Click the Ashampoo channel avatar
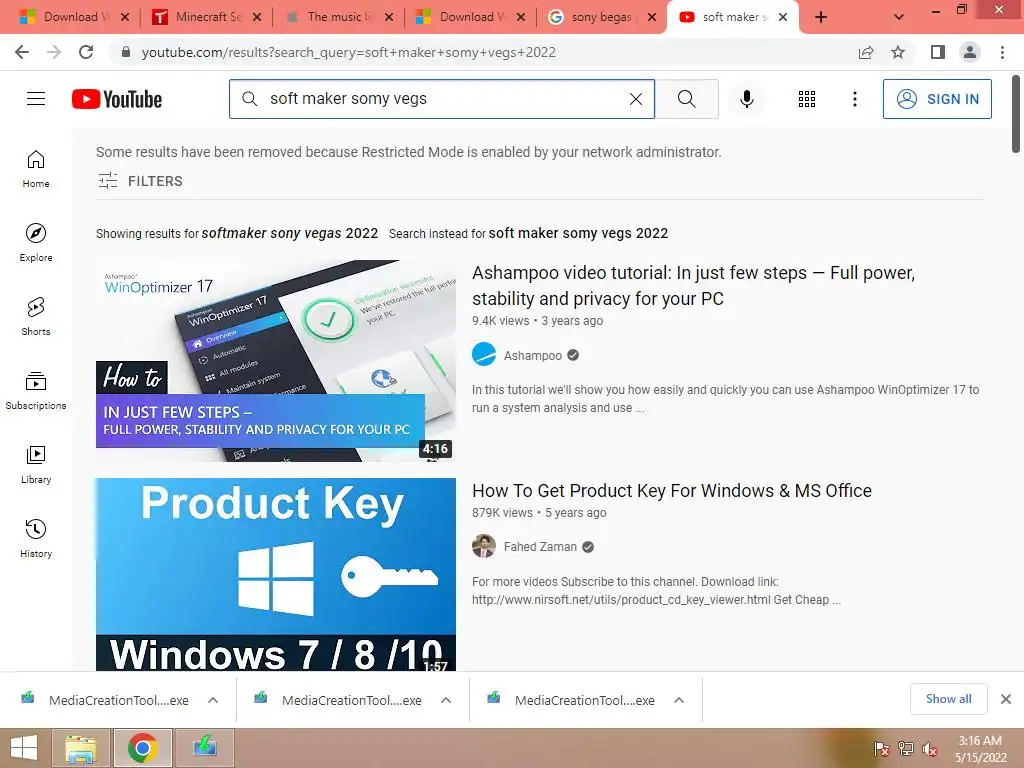 click(484, 355)
